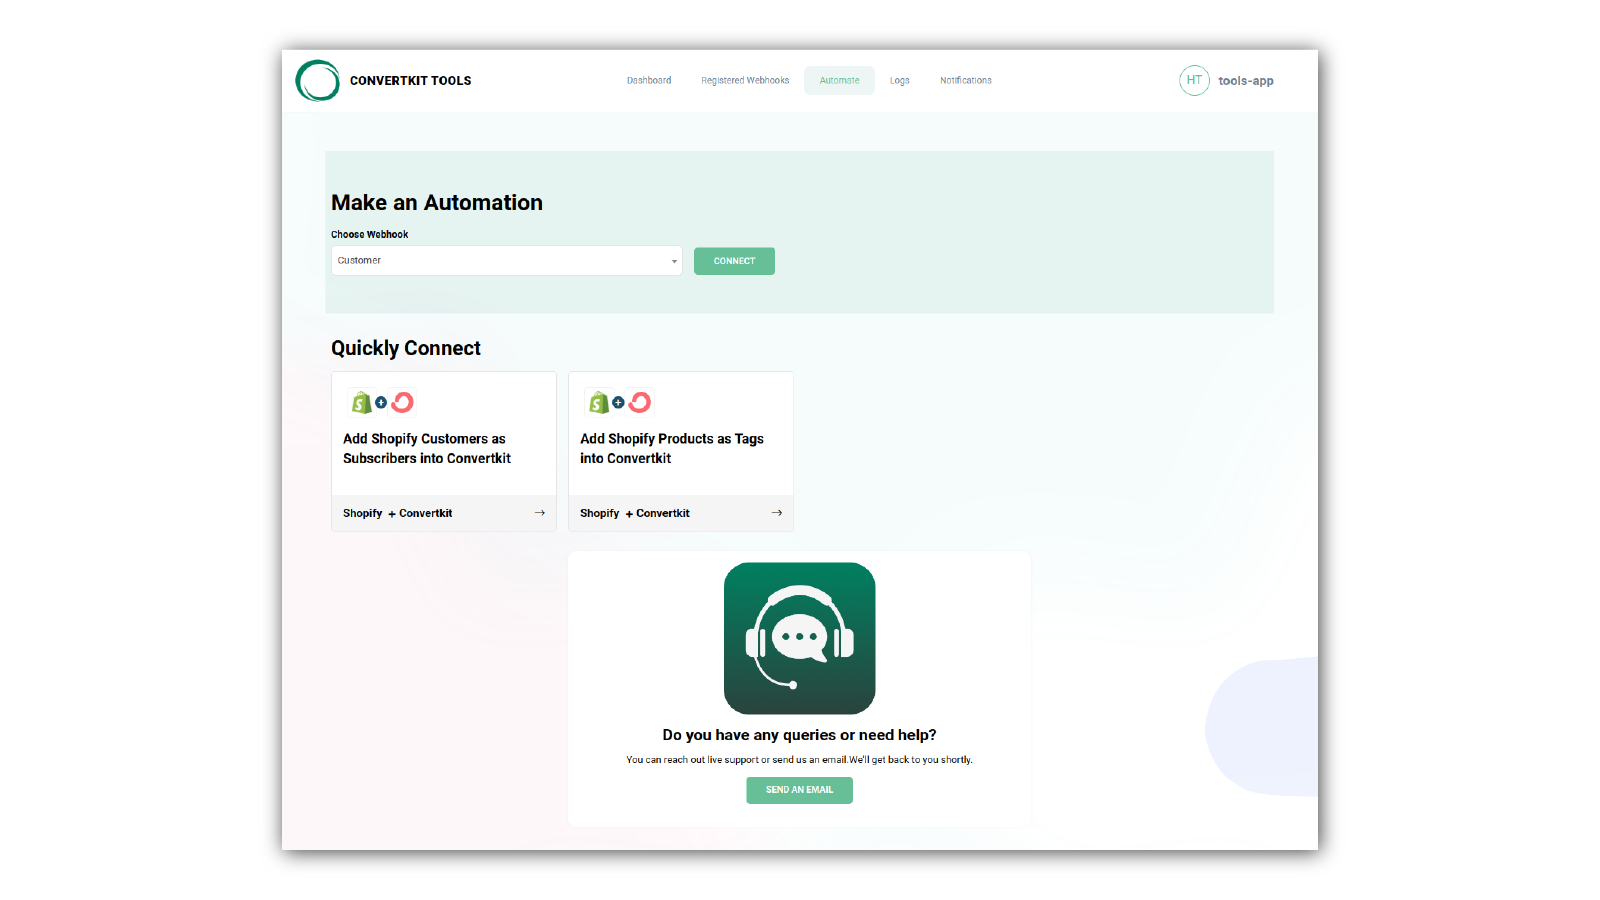Click ConvertKit red icon on Products card
The height and width of the screenshot is (900, 1600).
pyautogui.click(x=640, y=402)
